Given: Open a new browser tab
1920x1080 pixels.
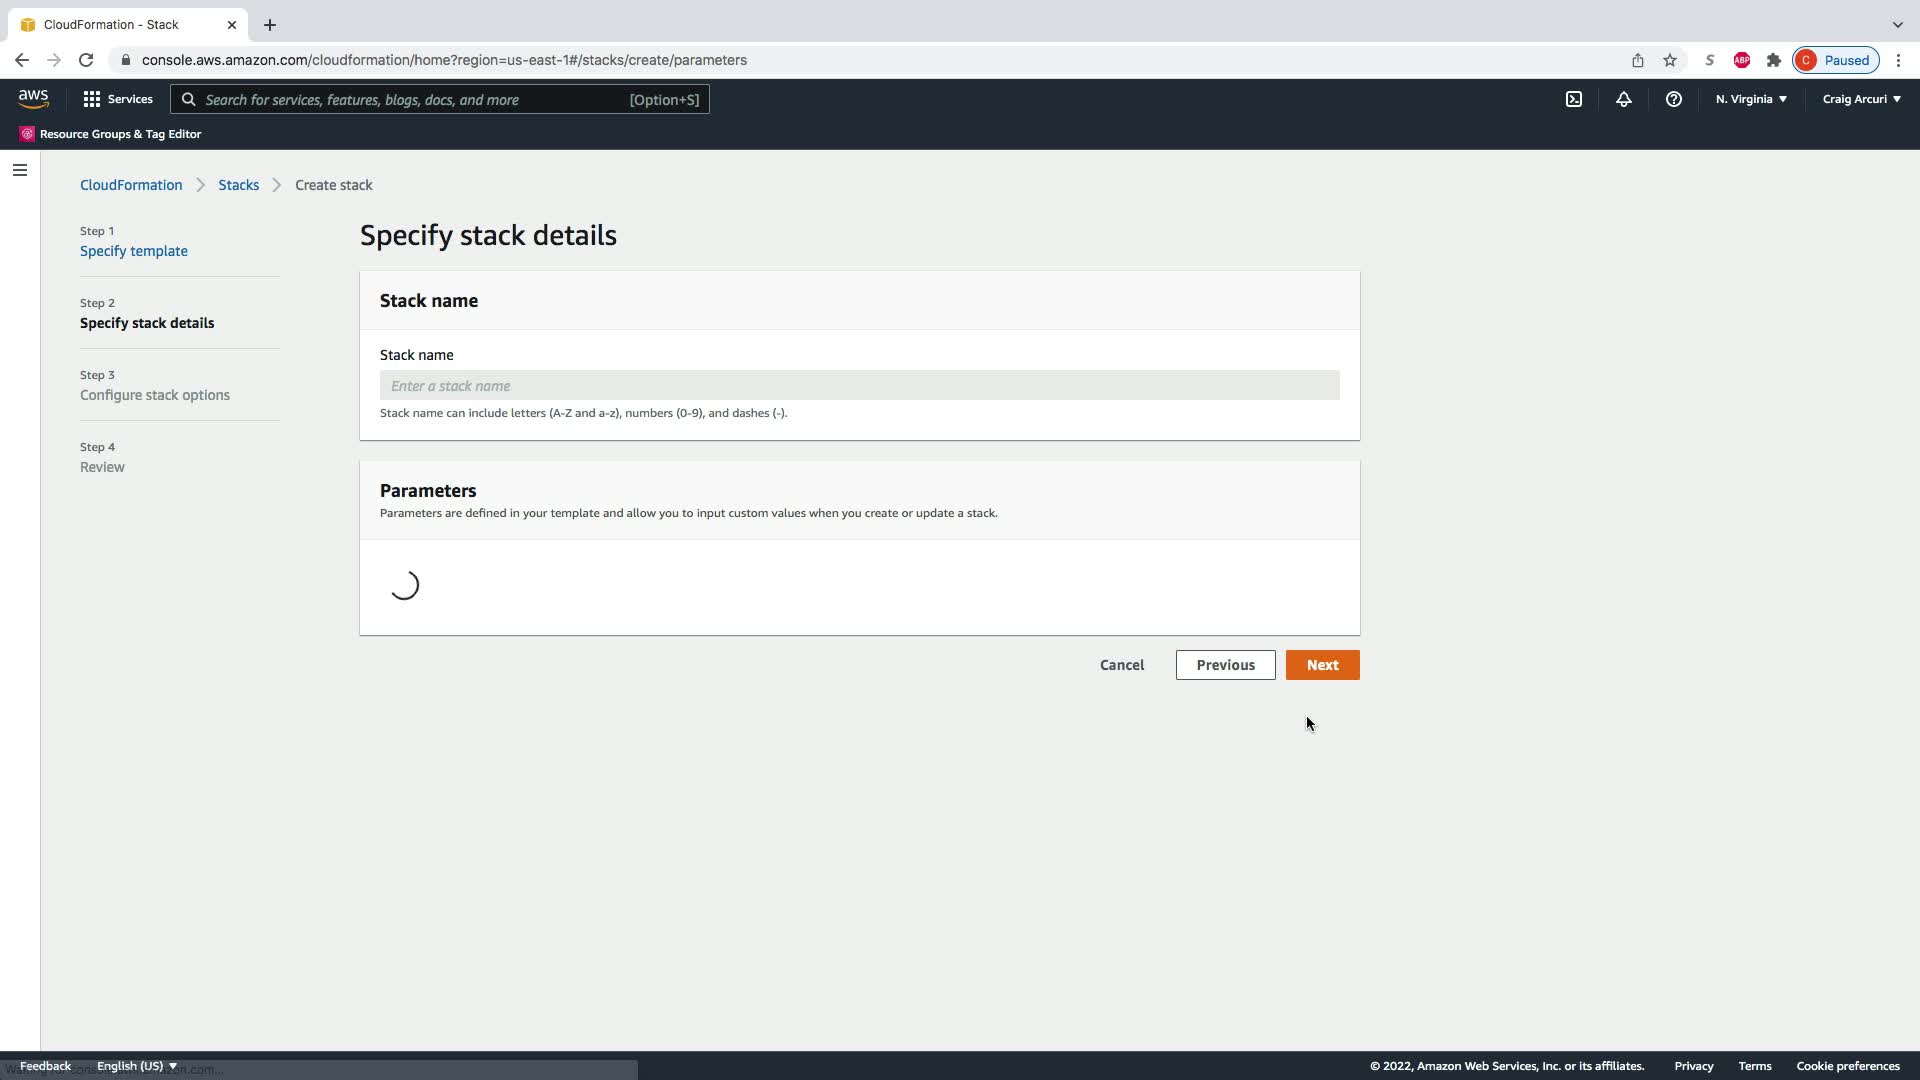Looking at the screenshot, I should point(270,25).
